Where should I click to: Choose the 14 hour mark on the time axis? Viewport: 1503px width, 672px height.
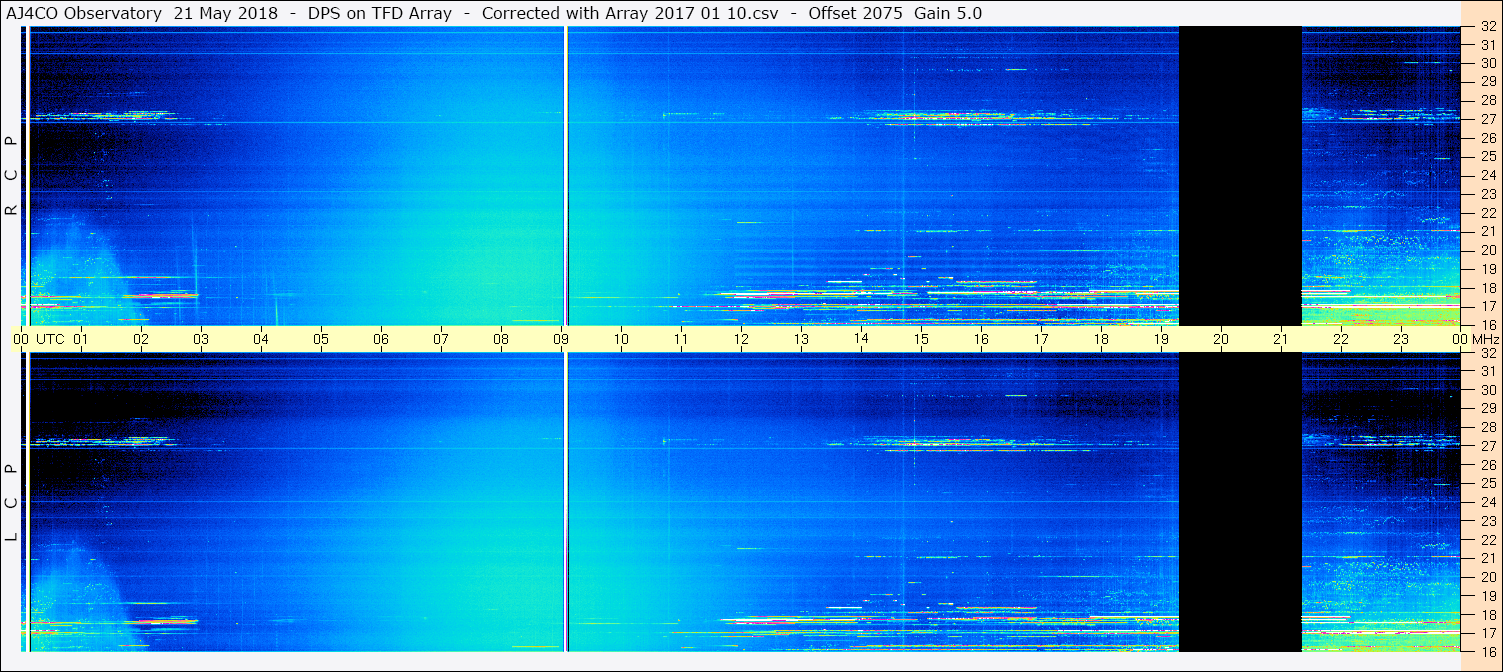coord(861,339)
